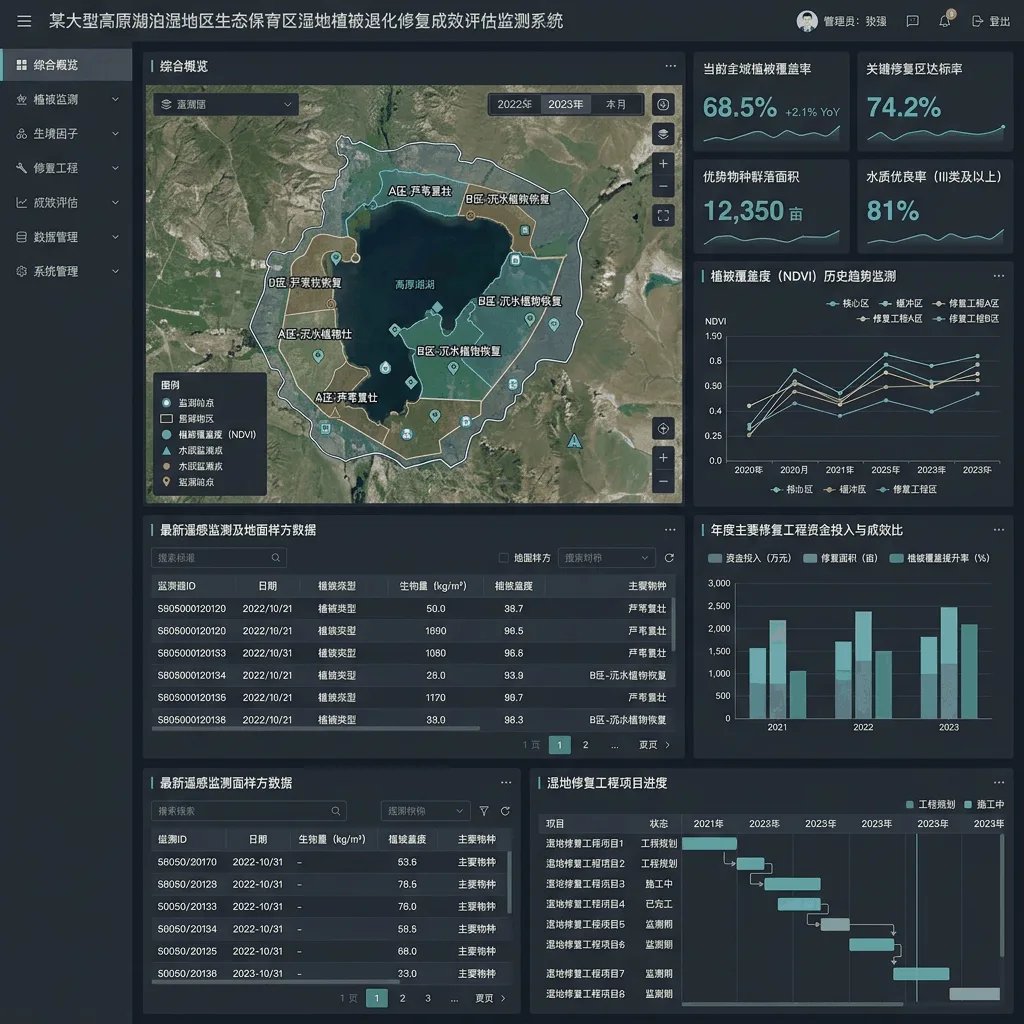
Task: Click the filter funnel icon in sample table
Action: [484, 811]
